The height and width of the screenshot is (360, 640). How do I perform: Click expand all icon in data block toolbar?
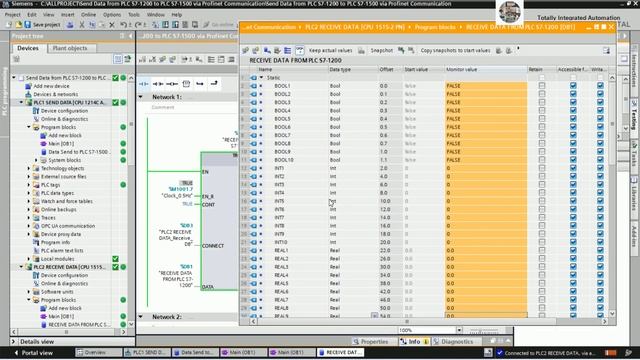(288, 51)
